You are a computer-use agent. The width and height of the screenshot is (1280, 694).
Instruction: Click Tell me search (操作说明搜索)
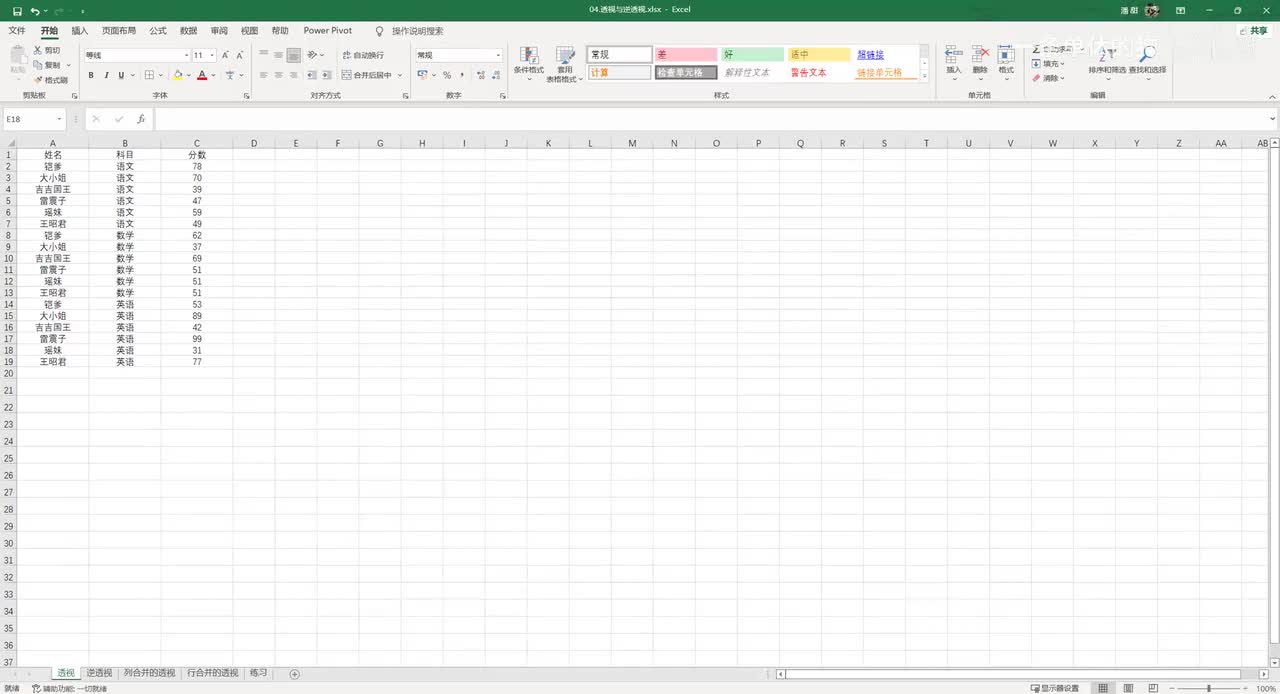[x=409, y=31]
